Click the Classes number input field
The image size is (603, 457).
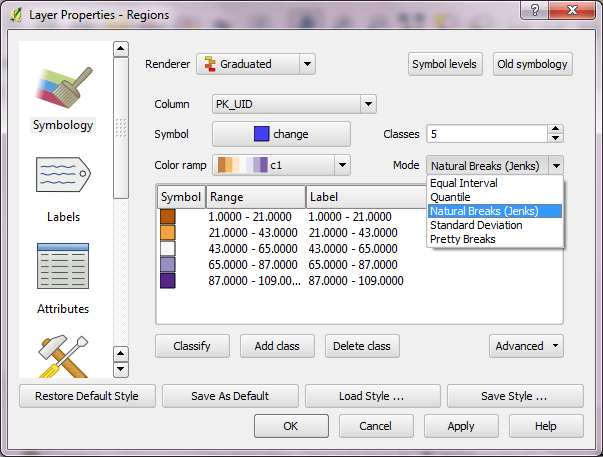coord(485,134)
